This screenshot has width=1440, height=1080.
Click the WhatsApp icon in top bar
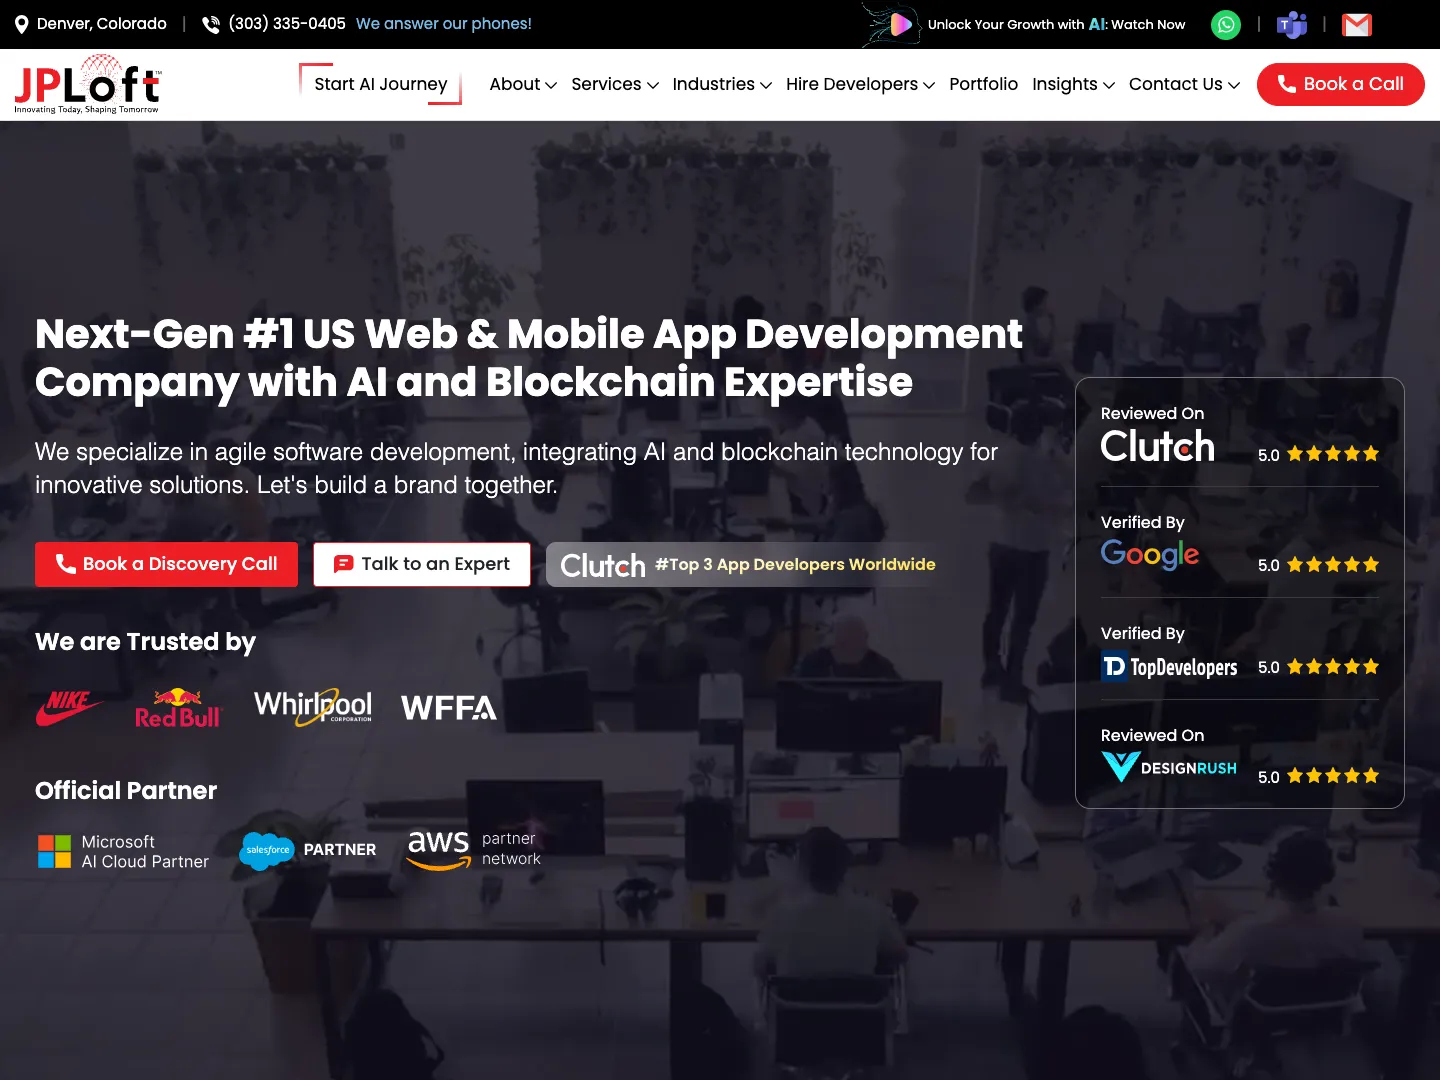click(1225, 25)
